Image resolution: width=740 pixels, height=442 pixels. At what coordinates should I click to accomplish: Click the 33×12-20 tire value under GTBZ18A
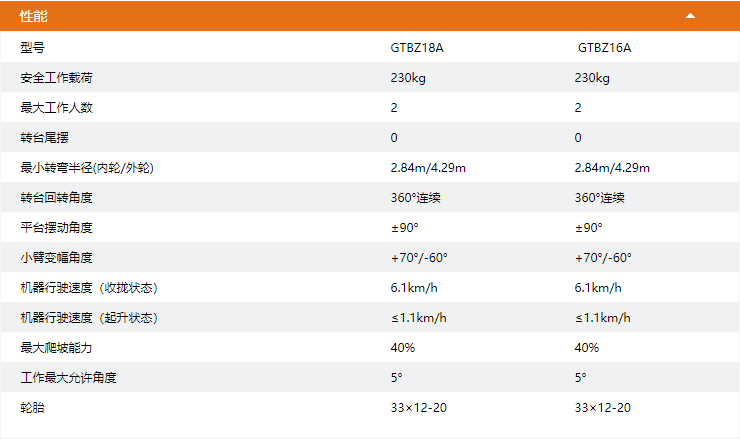pos(418,407)
